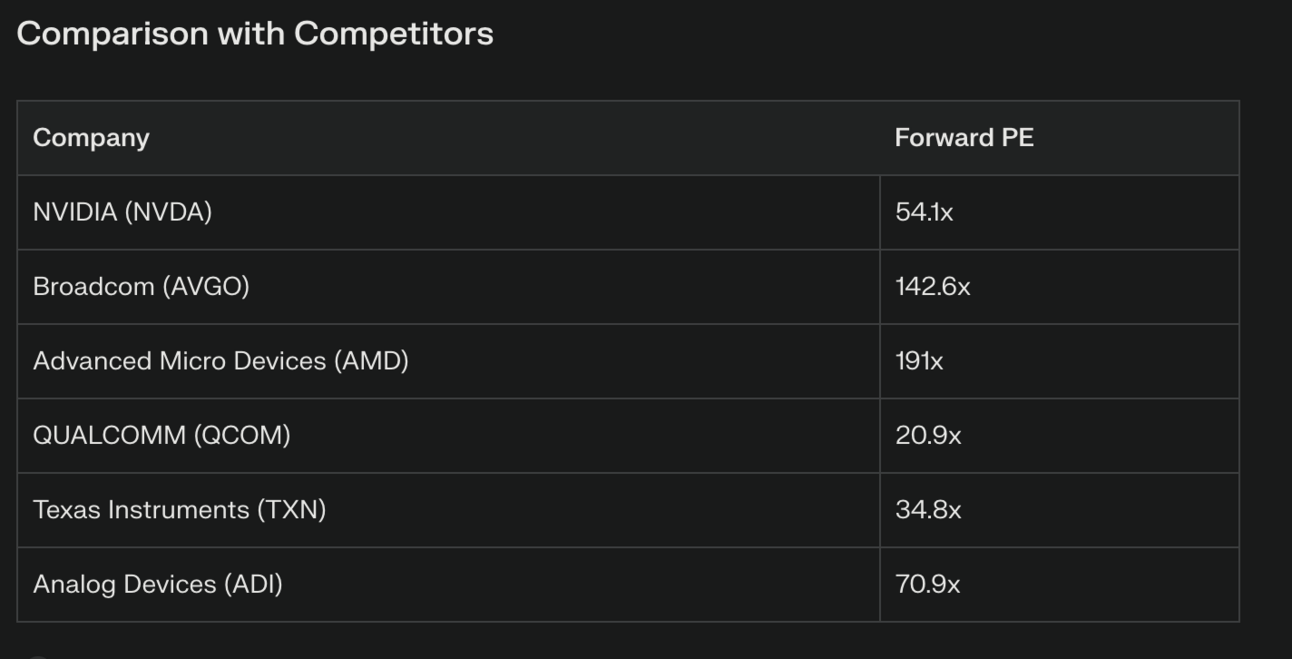Select the NVIDIA company name cell
The image size is (1292, 659).
click(122, 212)
